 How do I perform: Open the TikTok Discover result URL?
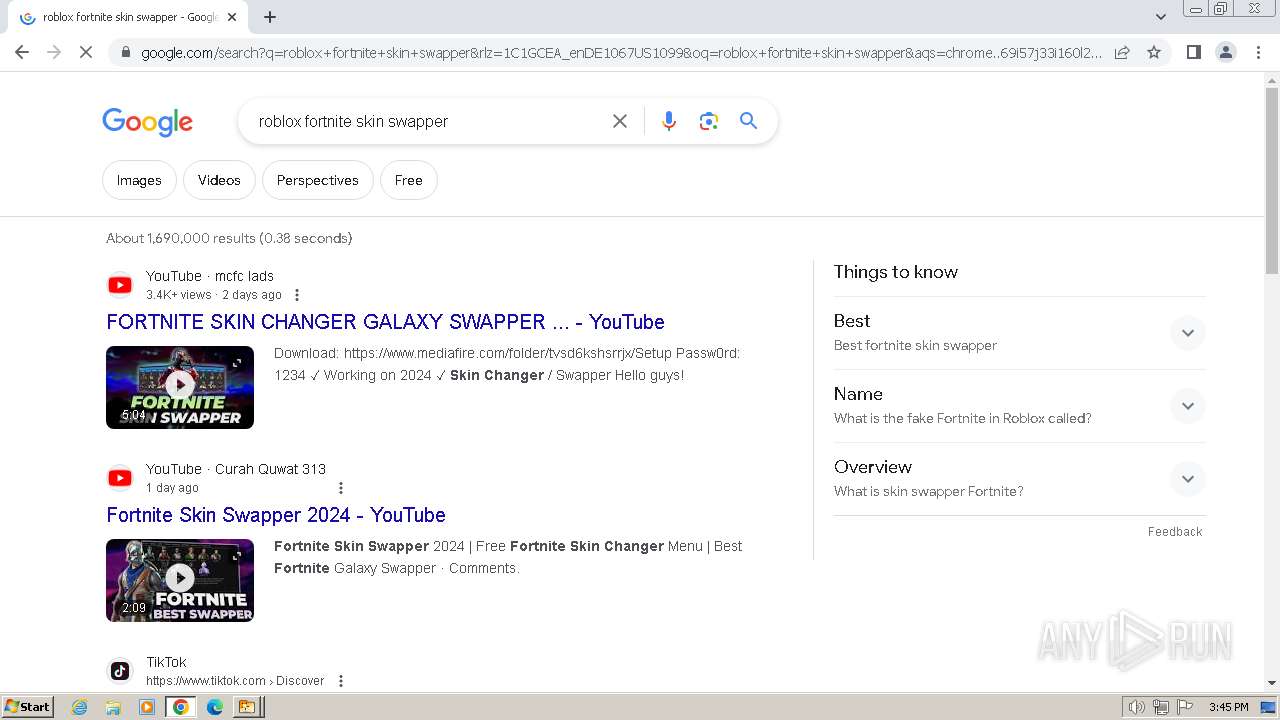(235, 681)
